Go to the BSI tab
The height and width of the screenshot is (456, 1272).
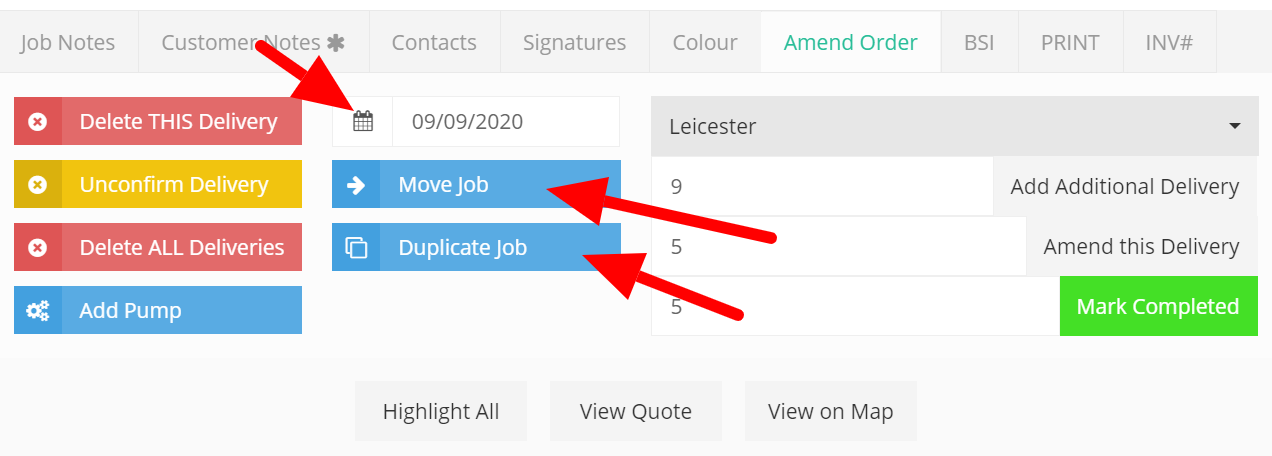tap(979, 42)
